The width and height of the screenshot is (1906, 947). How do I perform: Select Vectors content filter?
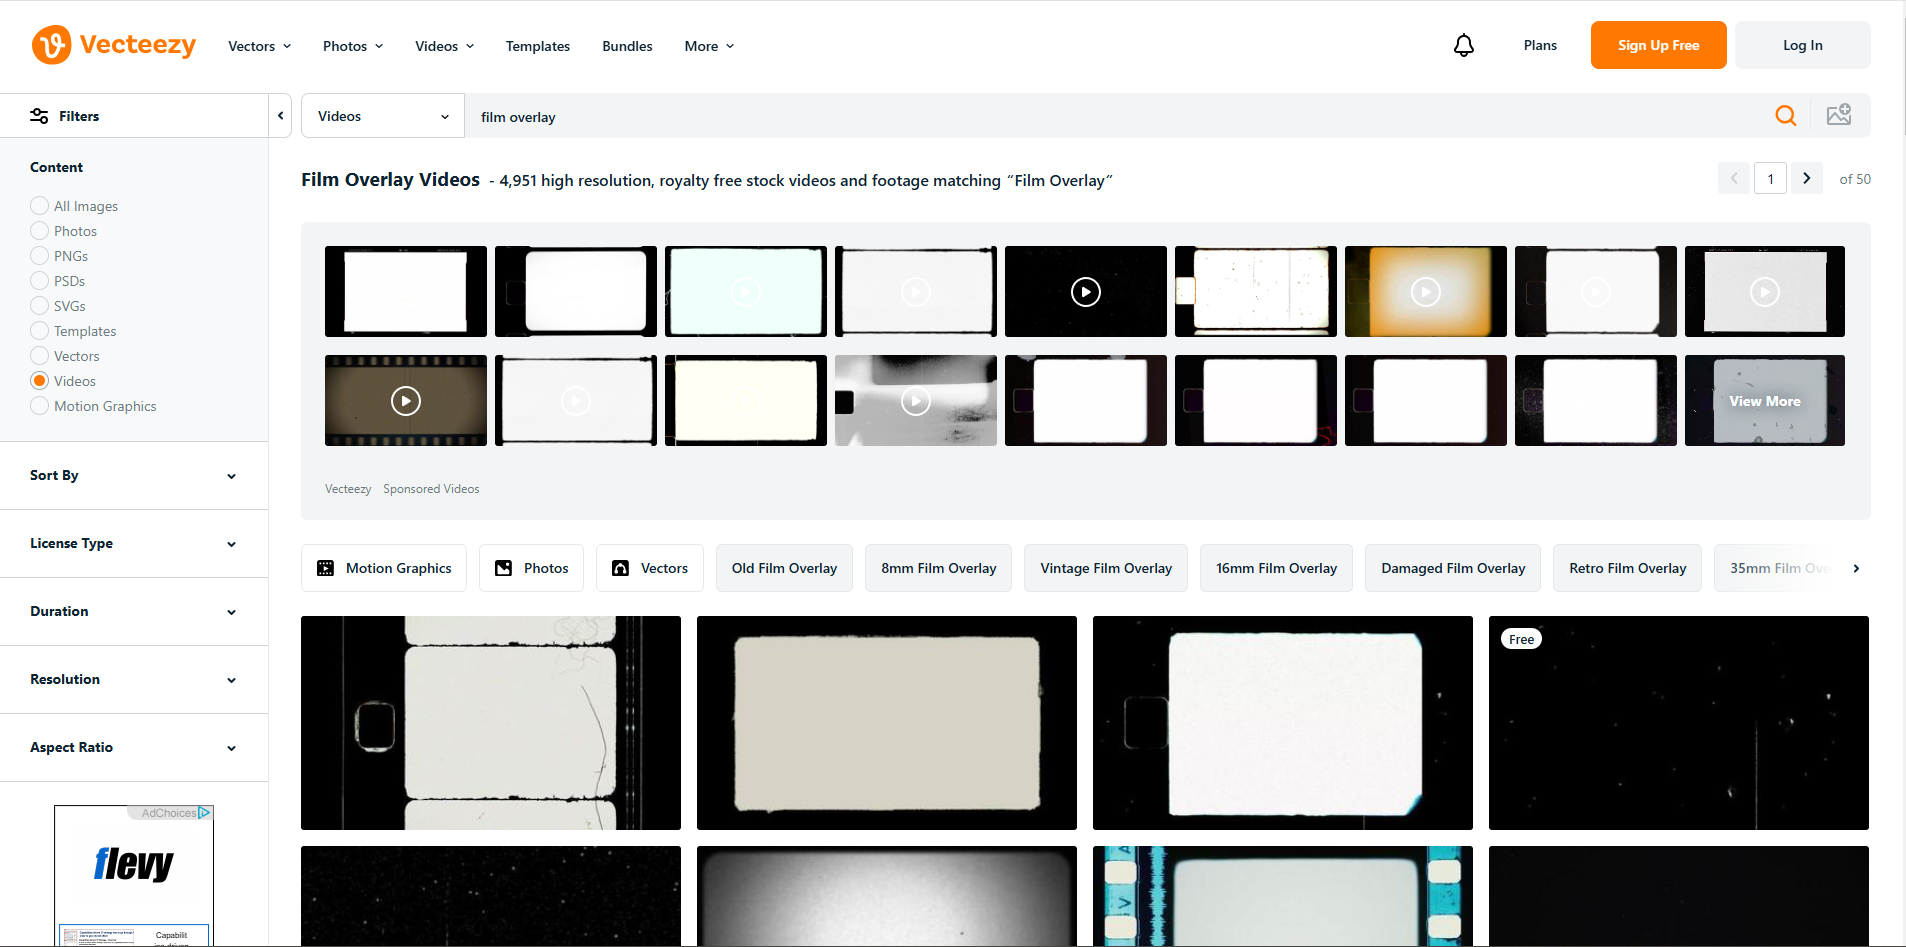coord(40,356)
